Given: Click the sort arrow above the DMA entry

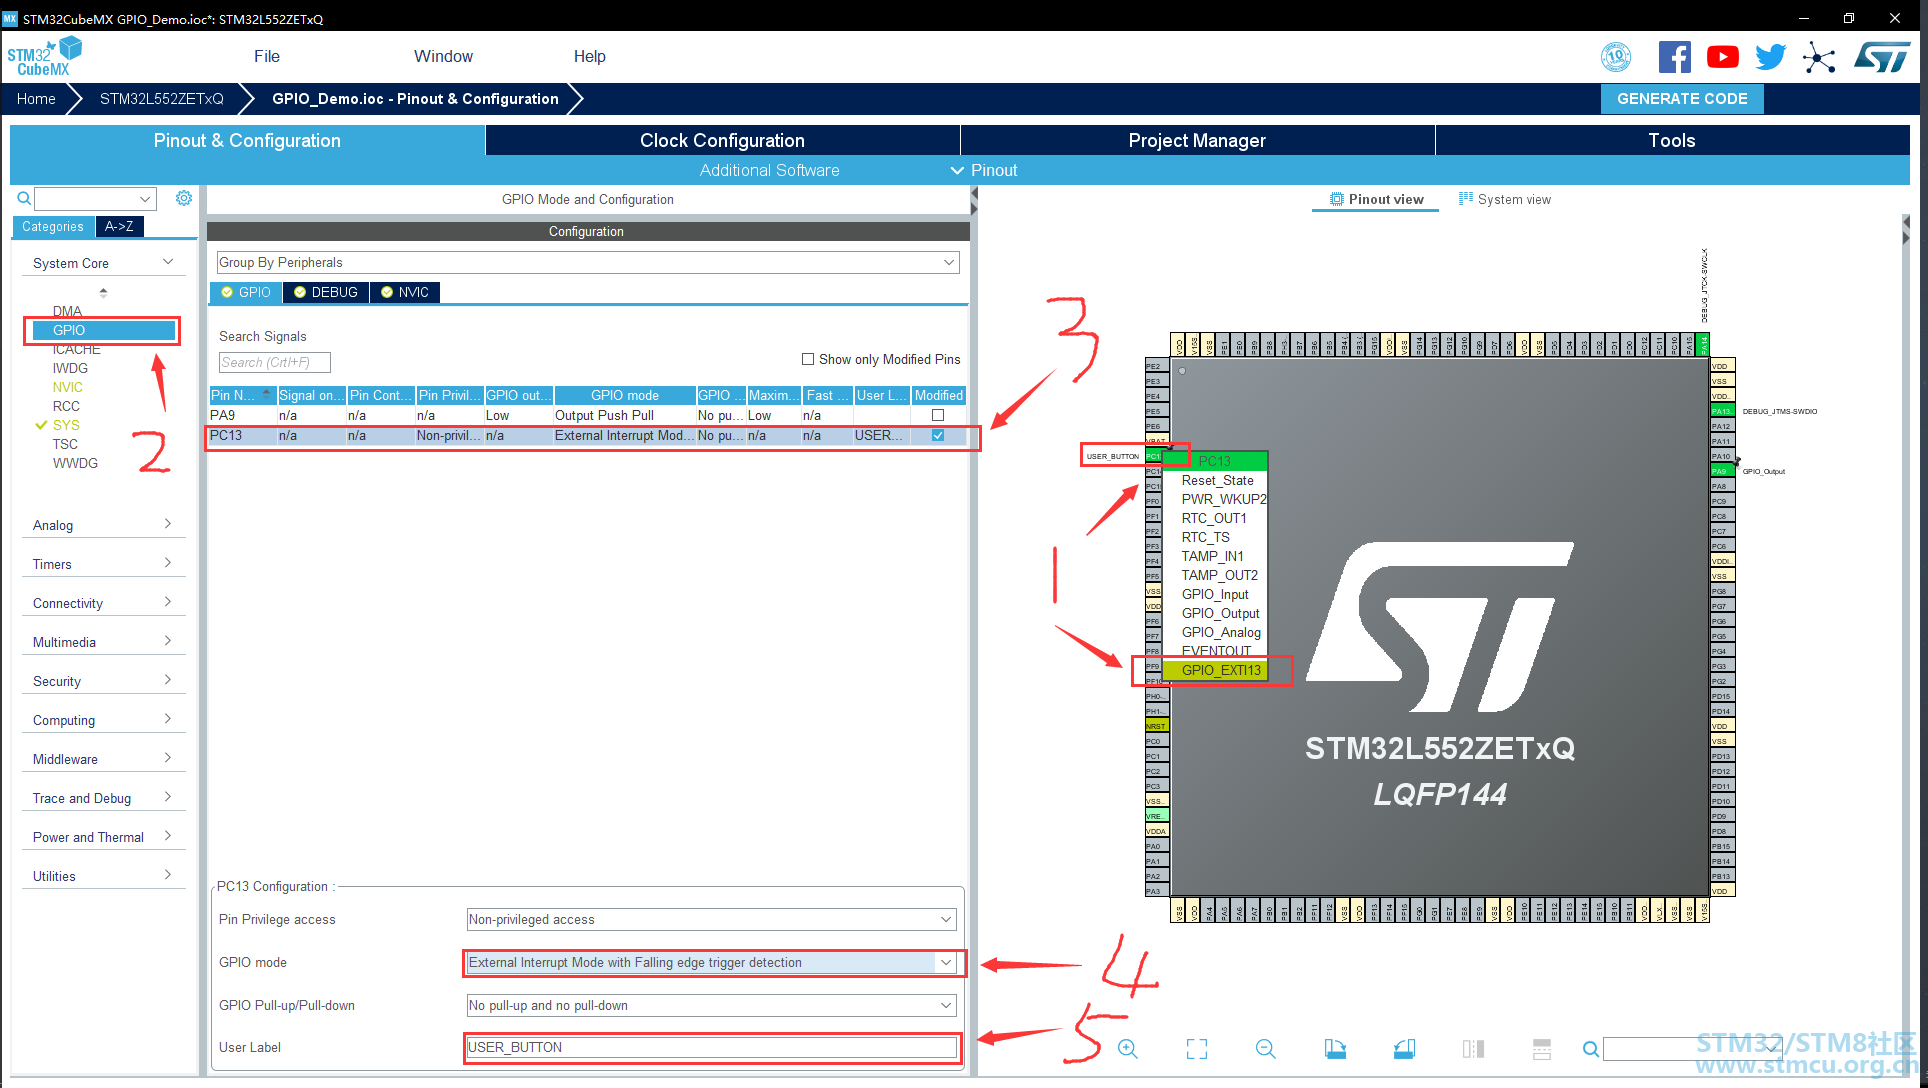Looking at the screenshot, I should [103, 293].
